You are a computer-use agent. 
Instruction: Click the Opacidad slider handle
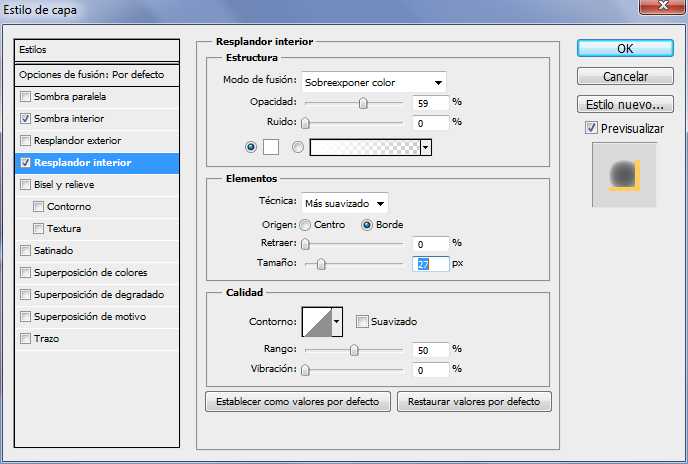[363, 103]
